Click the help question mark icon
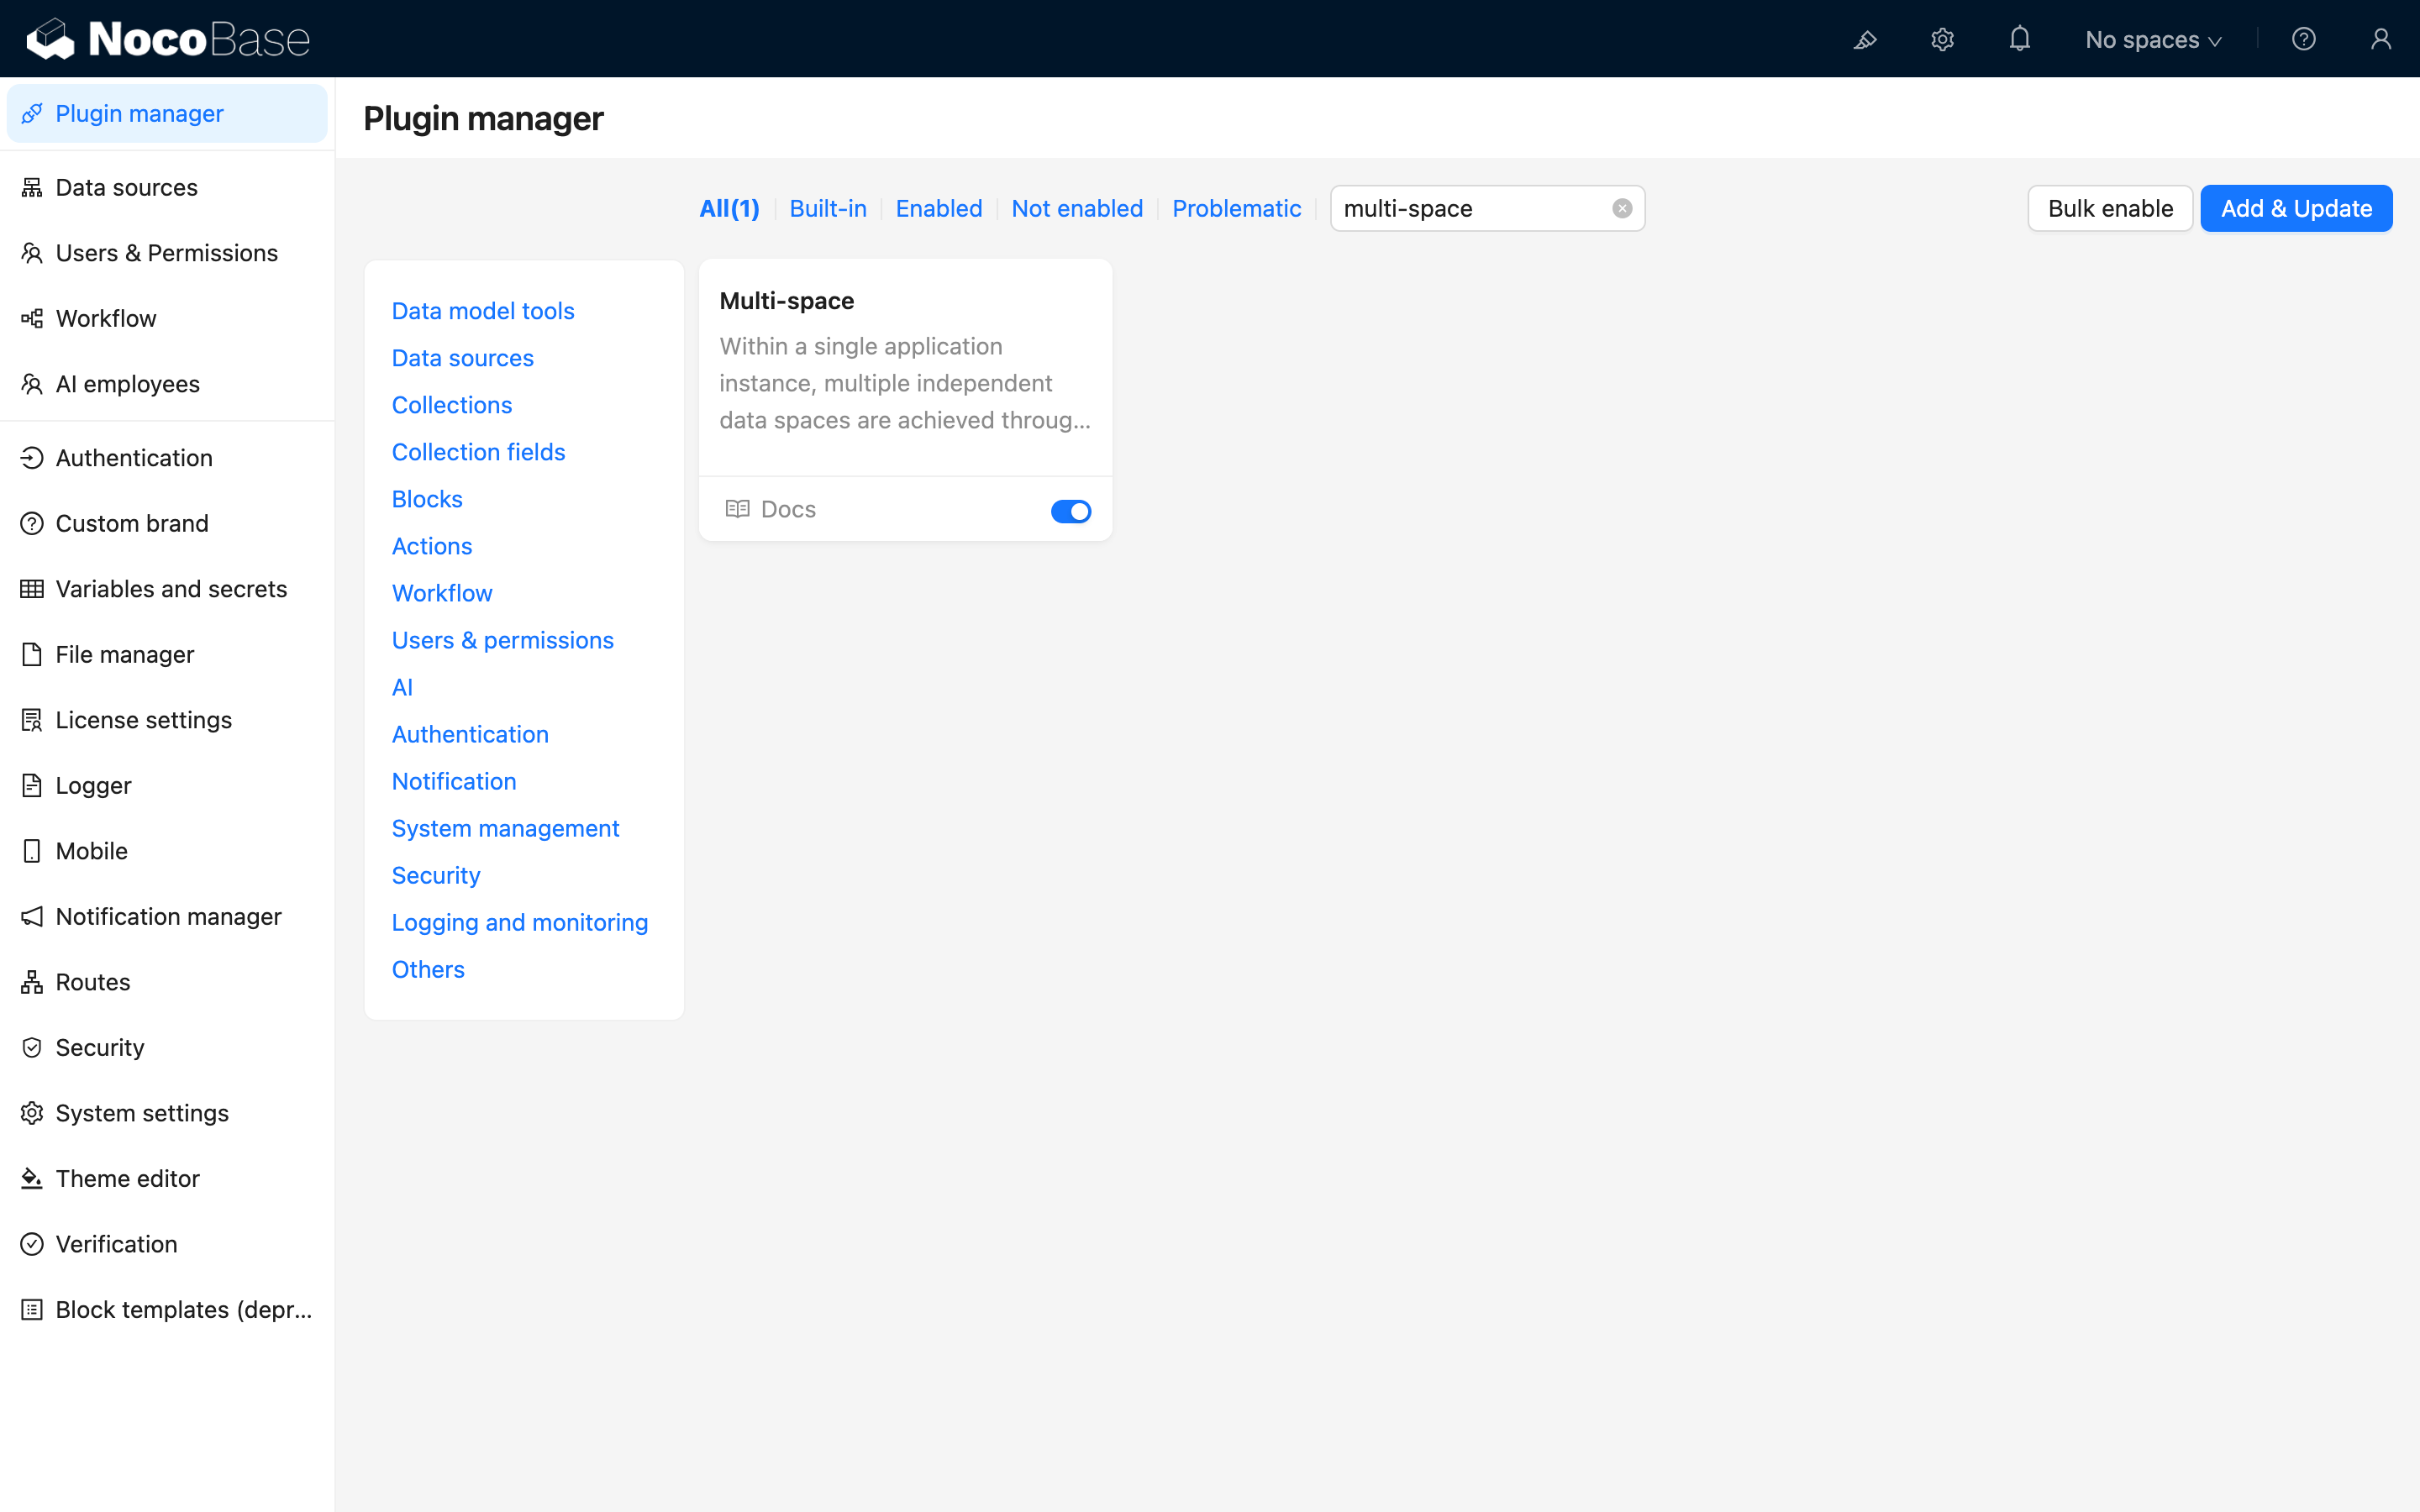 pyautogui.click(x=2303, y=40)
